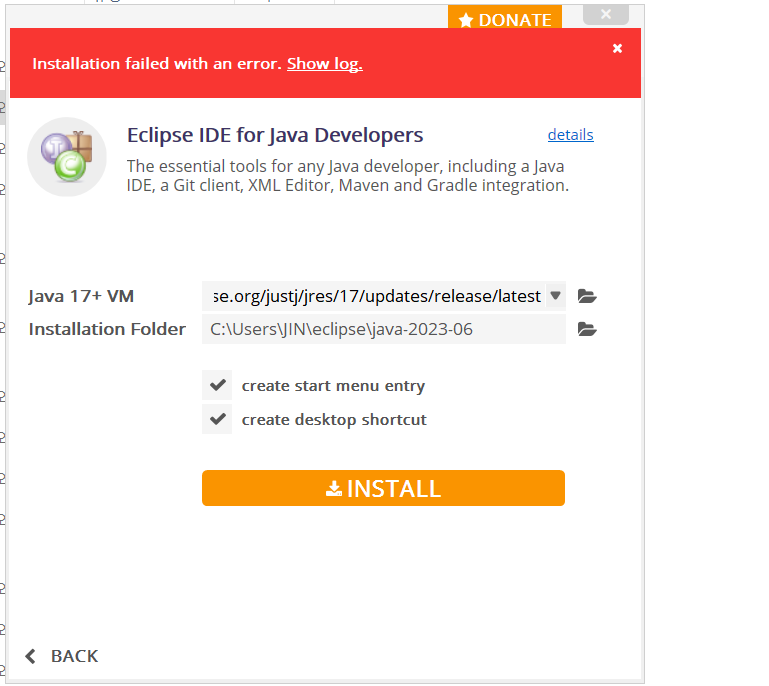Browse for Java VM folder icon
Image resolution: width=769 pixels, height=686 pixels.
(x=587, y=296)
